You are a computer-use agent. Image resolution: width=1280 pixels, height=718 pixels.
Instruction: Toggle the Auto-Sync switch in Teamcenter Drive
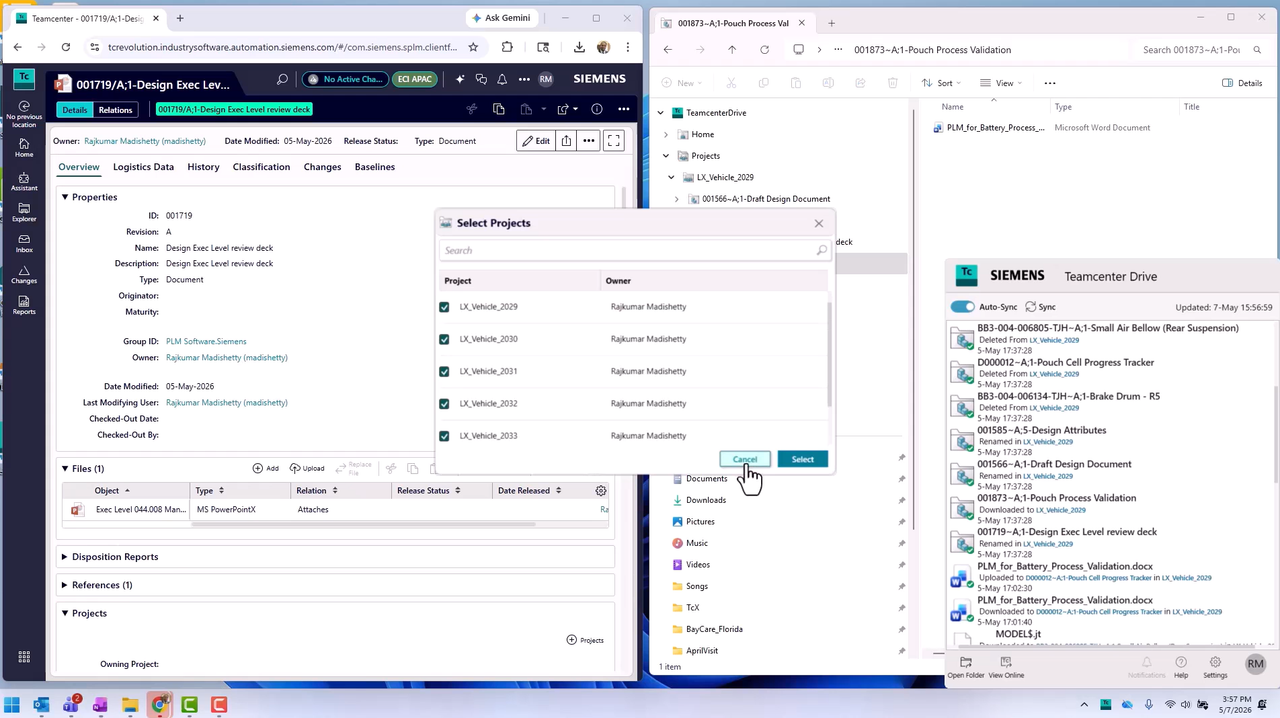pos(962,307)
